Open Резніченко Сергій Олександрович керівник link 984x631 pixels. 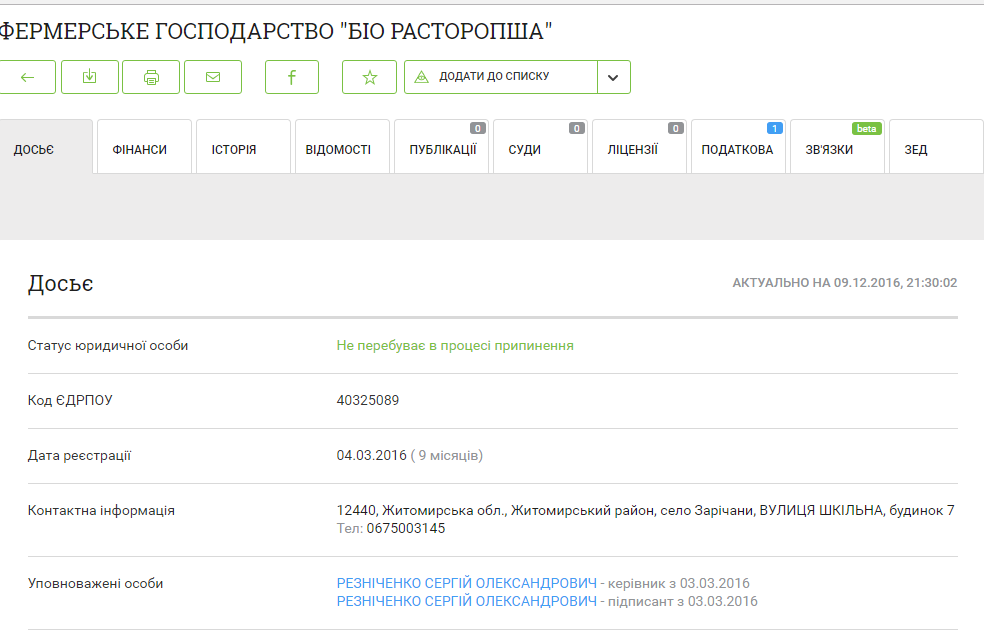click(x=467, y=583)
